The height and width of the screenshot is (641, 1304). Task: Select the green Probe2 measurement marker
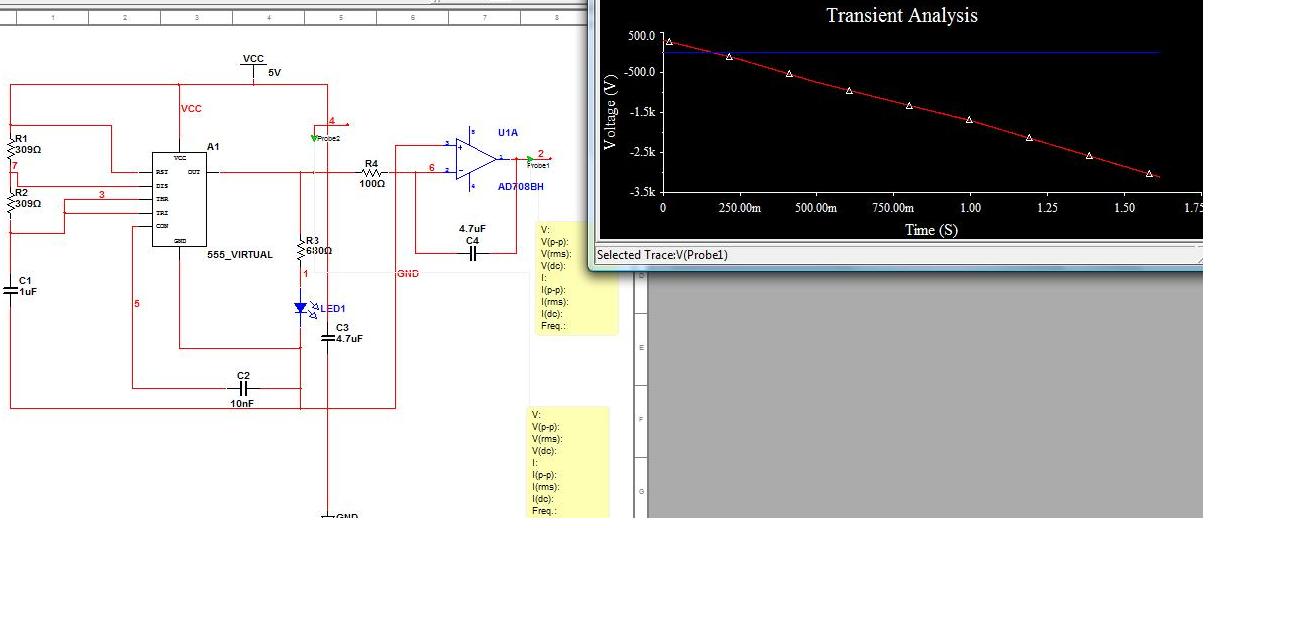pos(314,137)
